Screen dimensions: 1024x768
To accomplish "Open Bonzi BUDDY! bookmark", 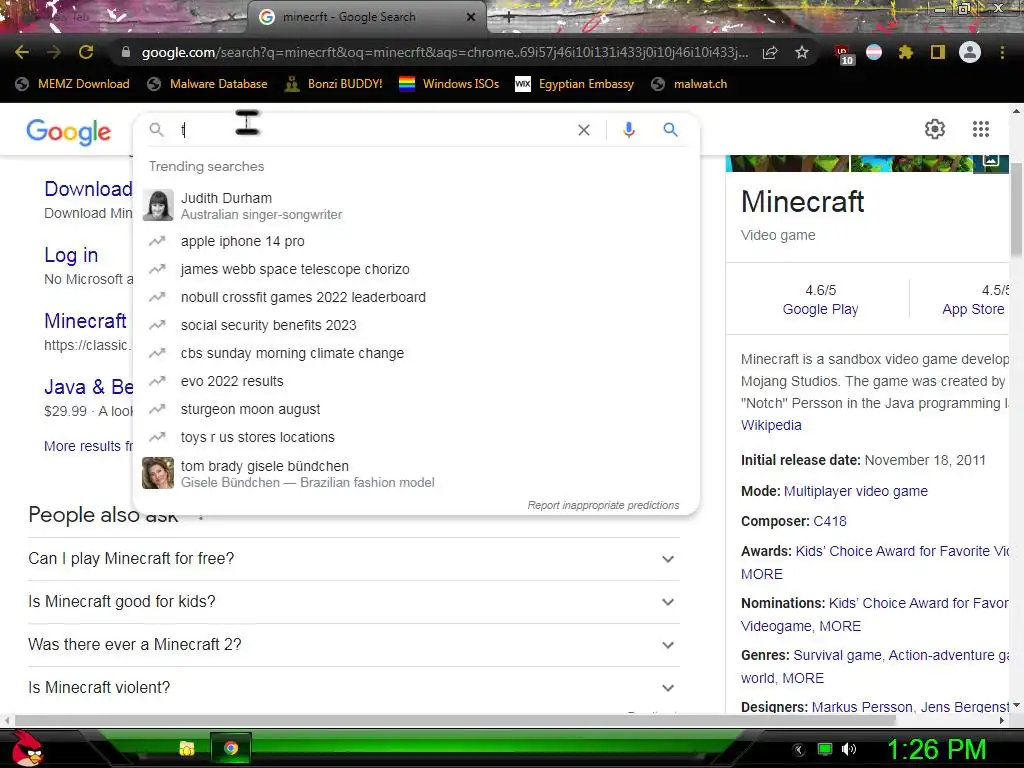I will tap(334, 84).
